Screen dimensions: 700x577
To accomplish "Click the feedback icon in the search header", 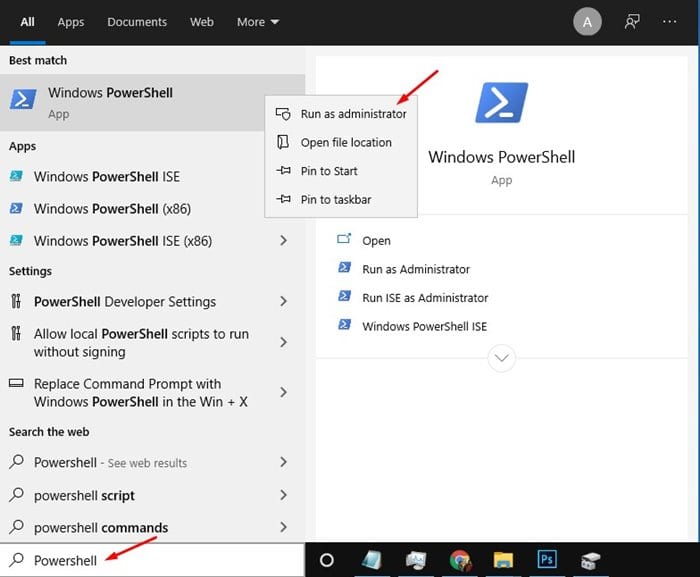I will (x=632, y=21).
